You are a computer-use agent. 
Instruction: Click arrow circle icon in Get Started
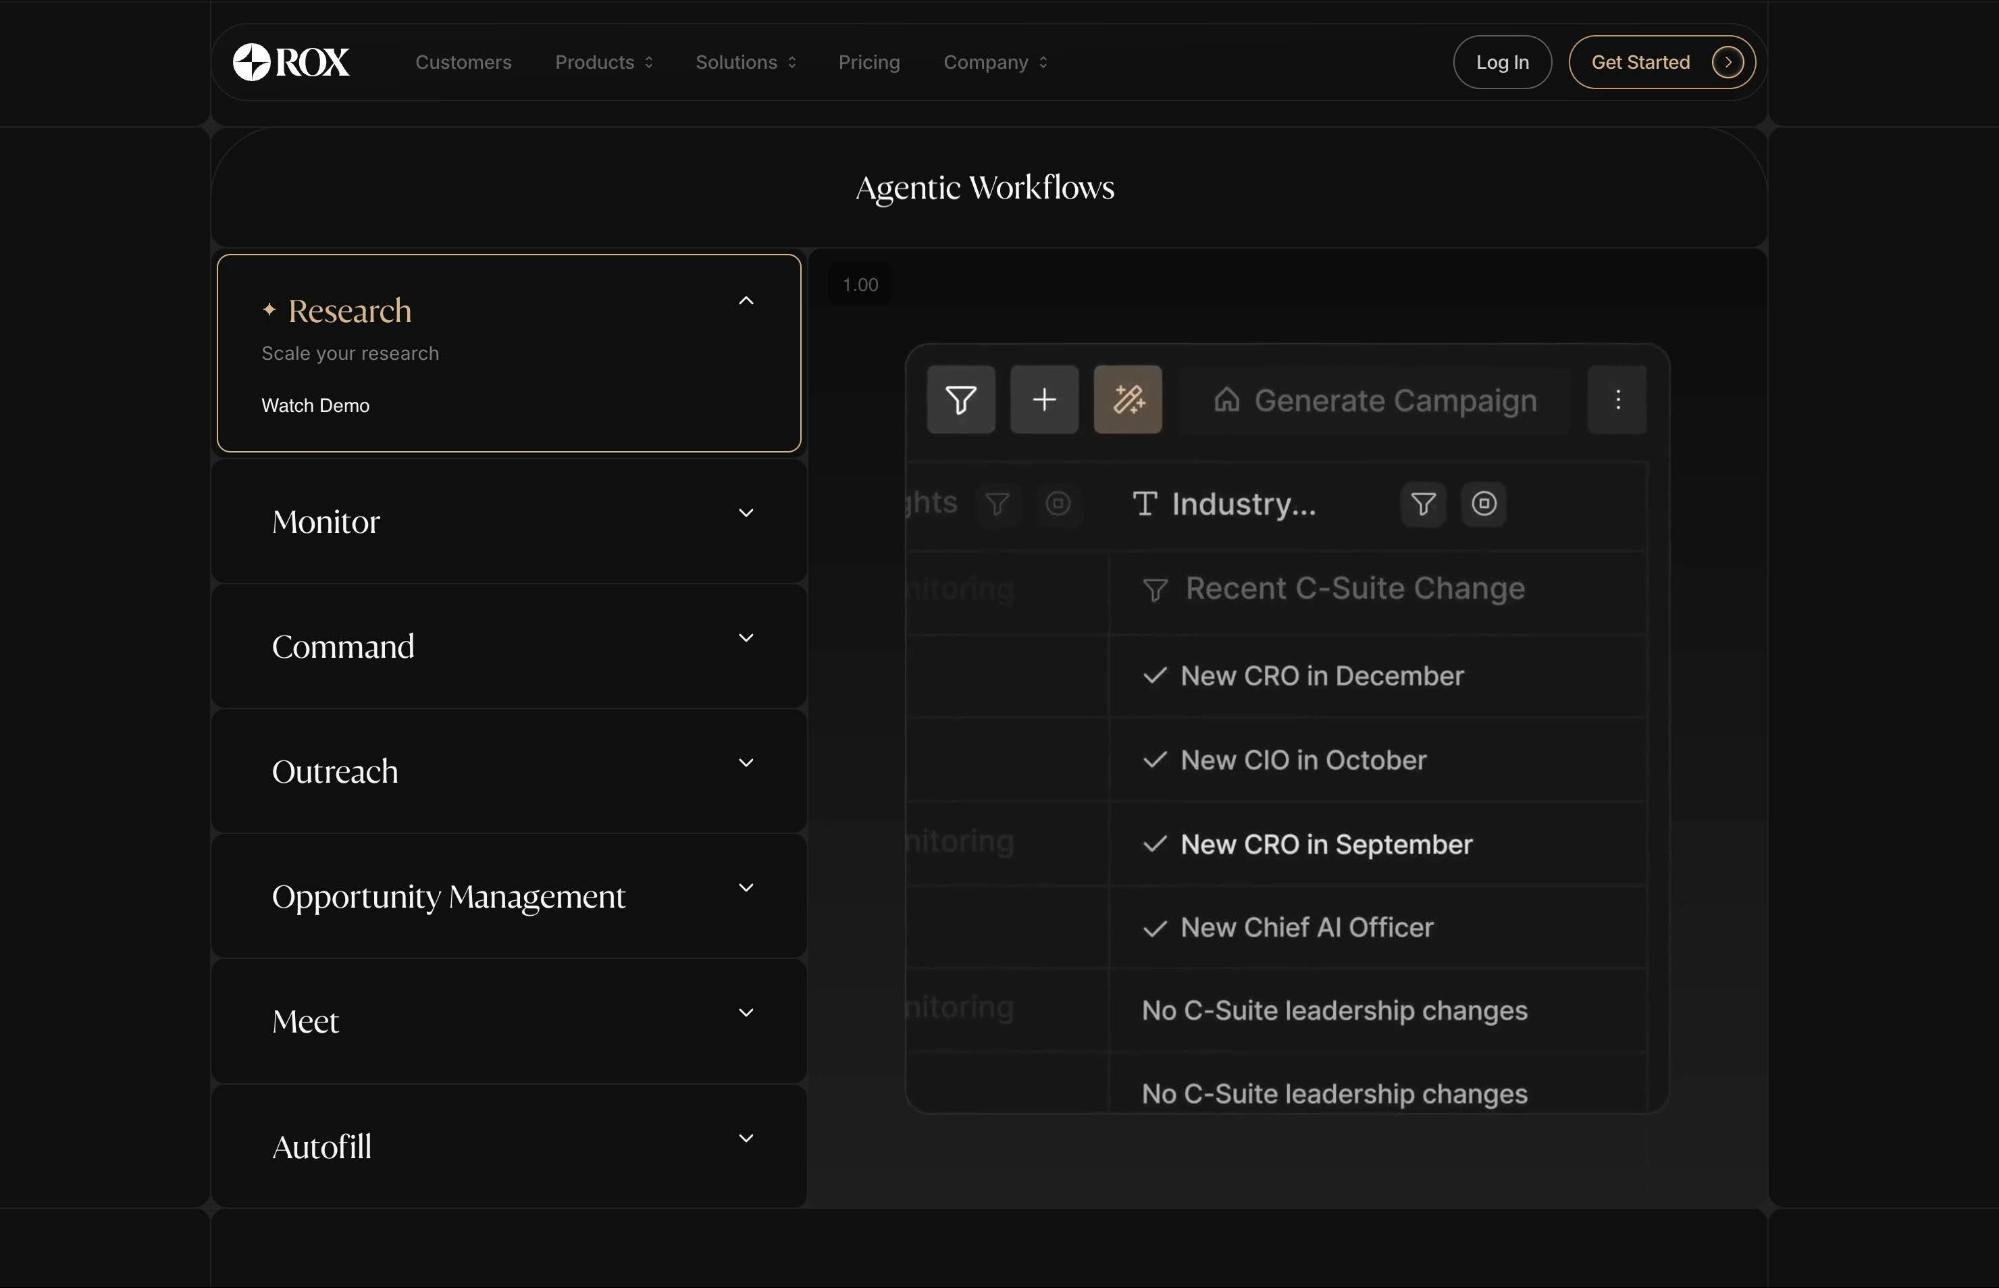coord(1727,62)
